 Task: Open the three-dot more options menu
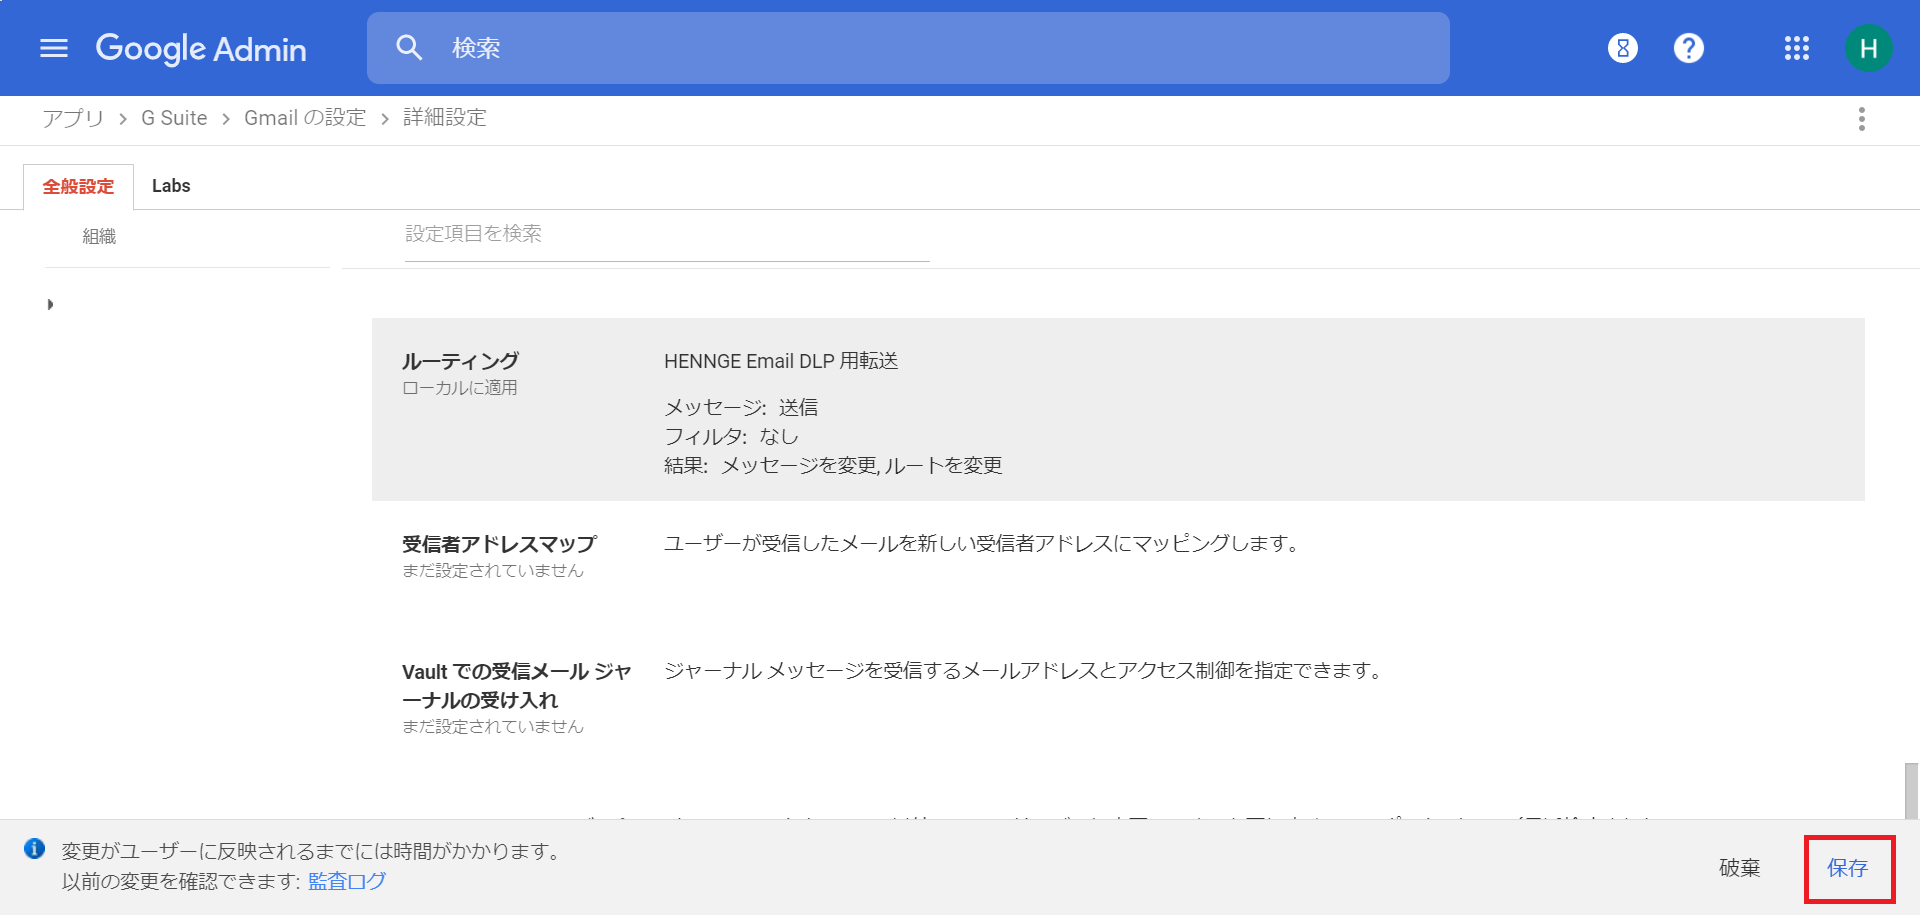point(1862,119)
